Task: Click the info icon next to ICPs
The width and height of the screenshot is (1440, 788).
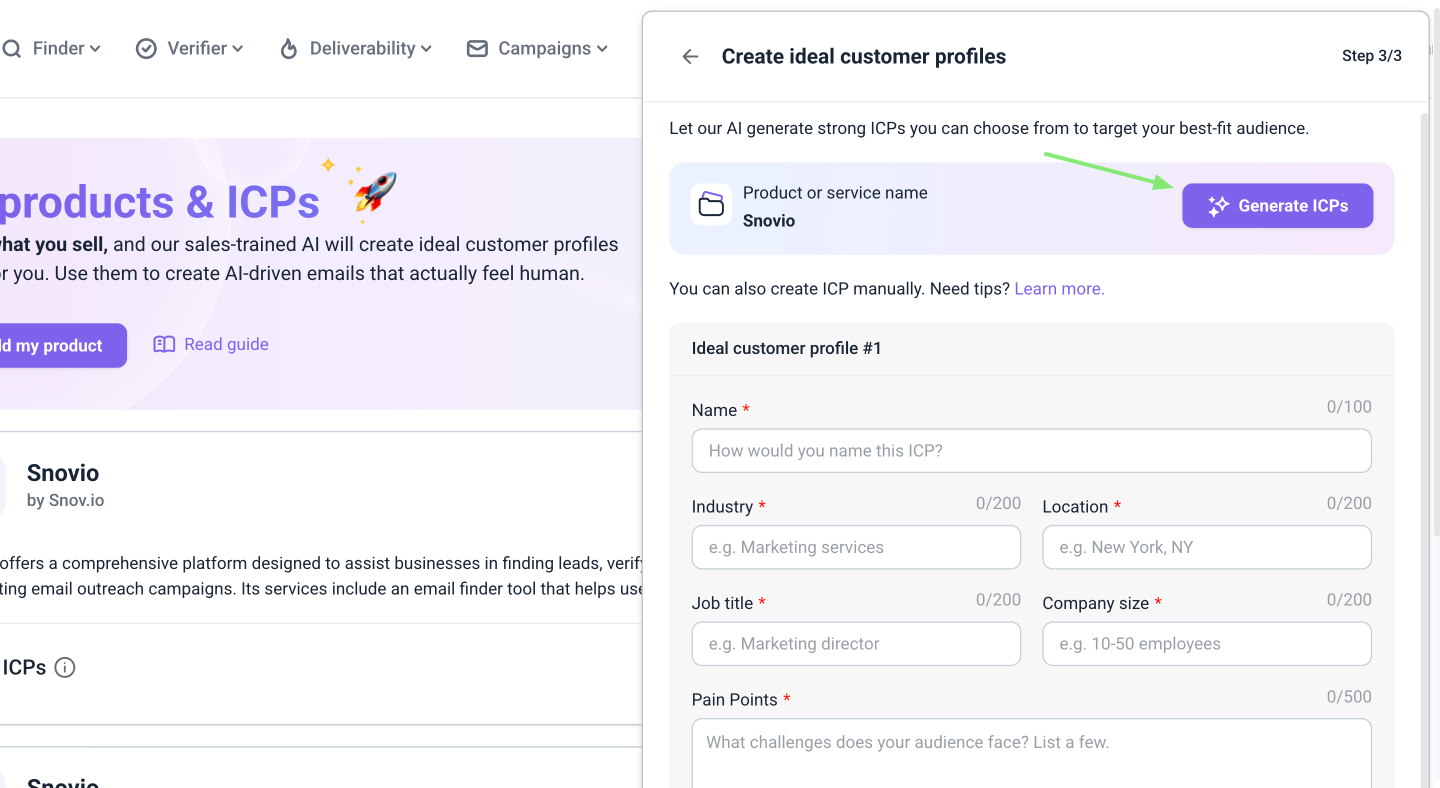Action: pyautogui.click(x=65, y=668)
